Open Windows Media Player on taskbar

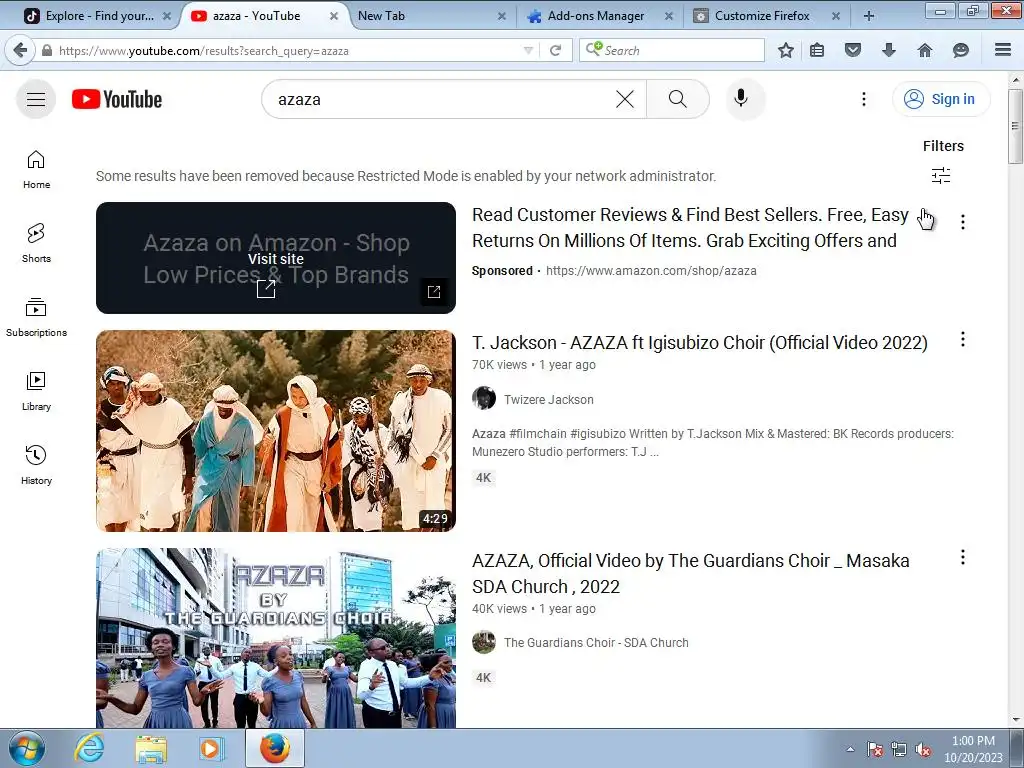point(211,748)
